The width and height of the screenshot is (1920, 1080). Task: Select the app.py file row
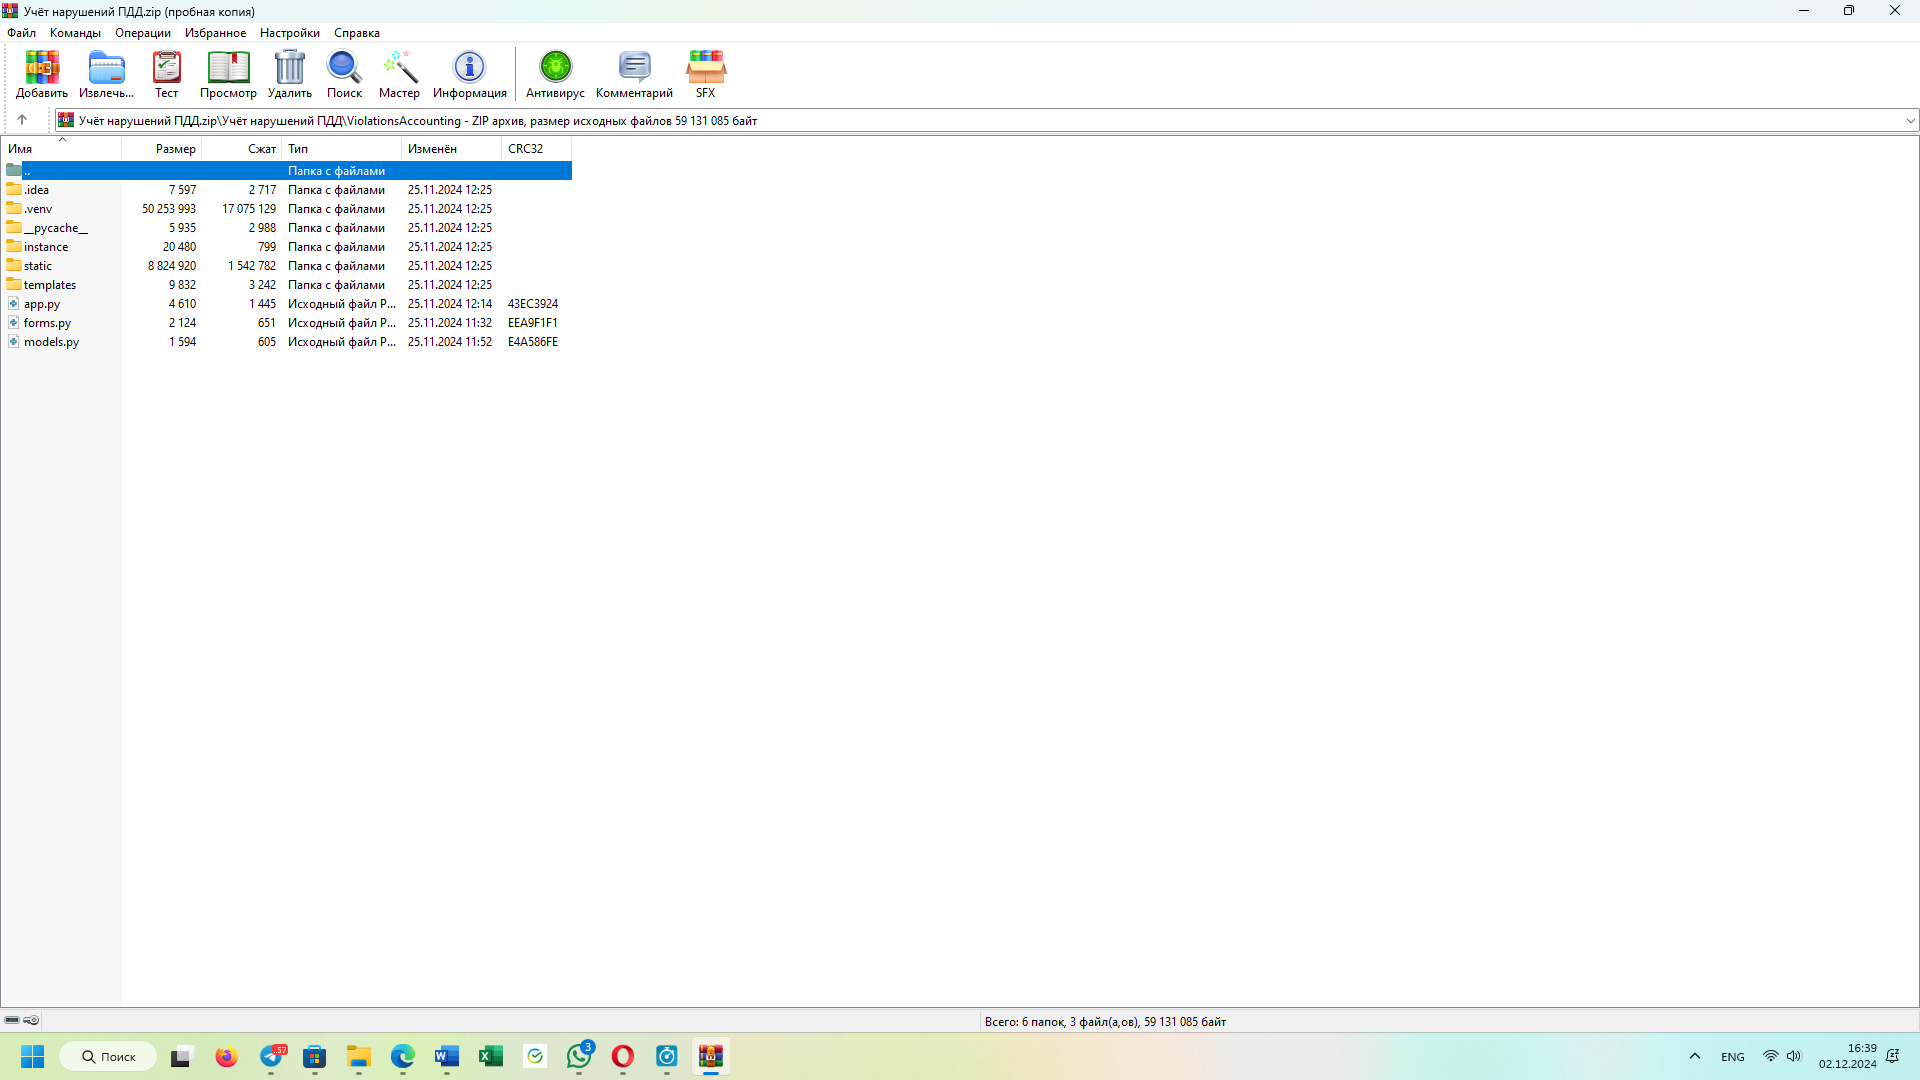(x=42, y=304)
